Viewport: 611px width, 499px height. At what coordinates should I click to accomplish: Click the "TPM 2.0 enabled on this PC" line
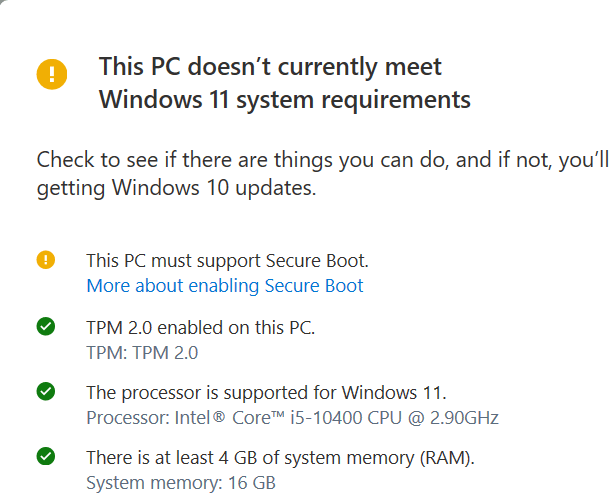coord(200,327)
